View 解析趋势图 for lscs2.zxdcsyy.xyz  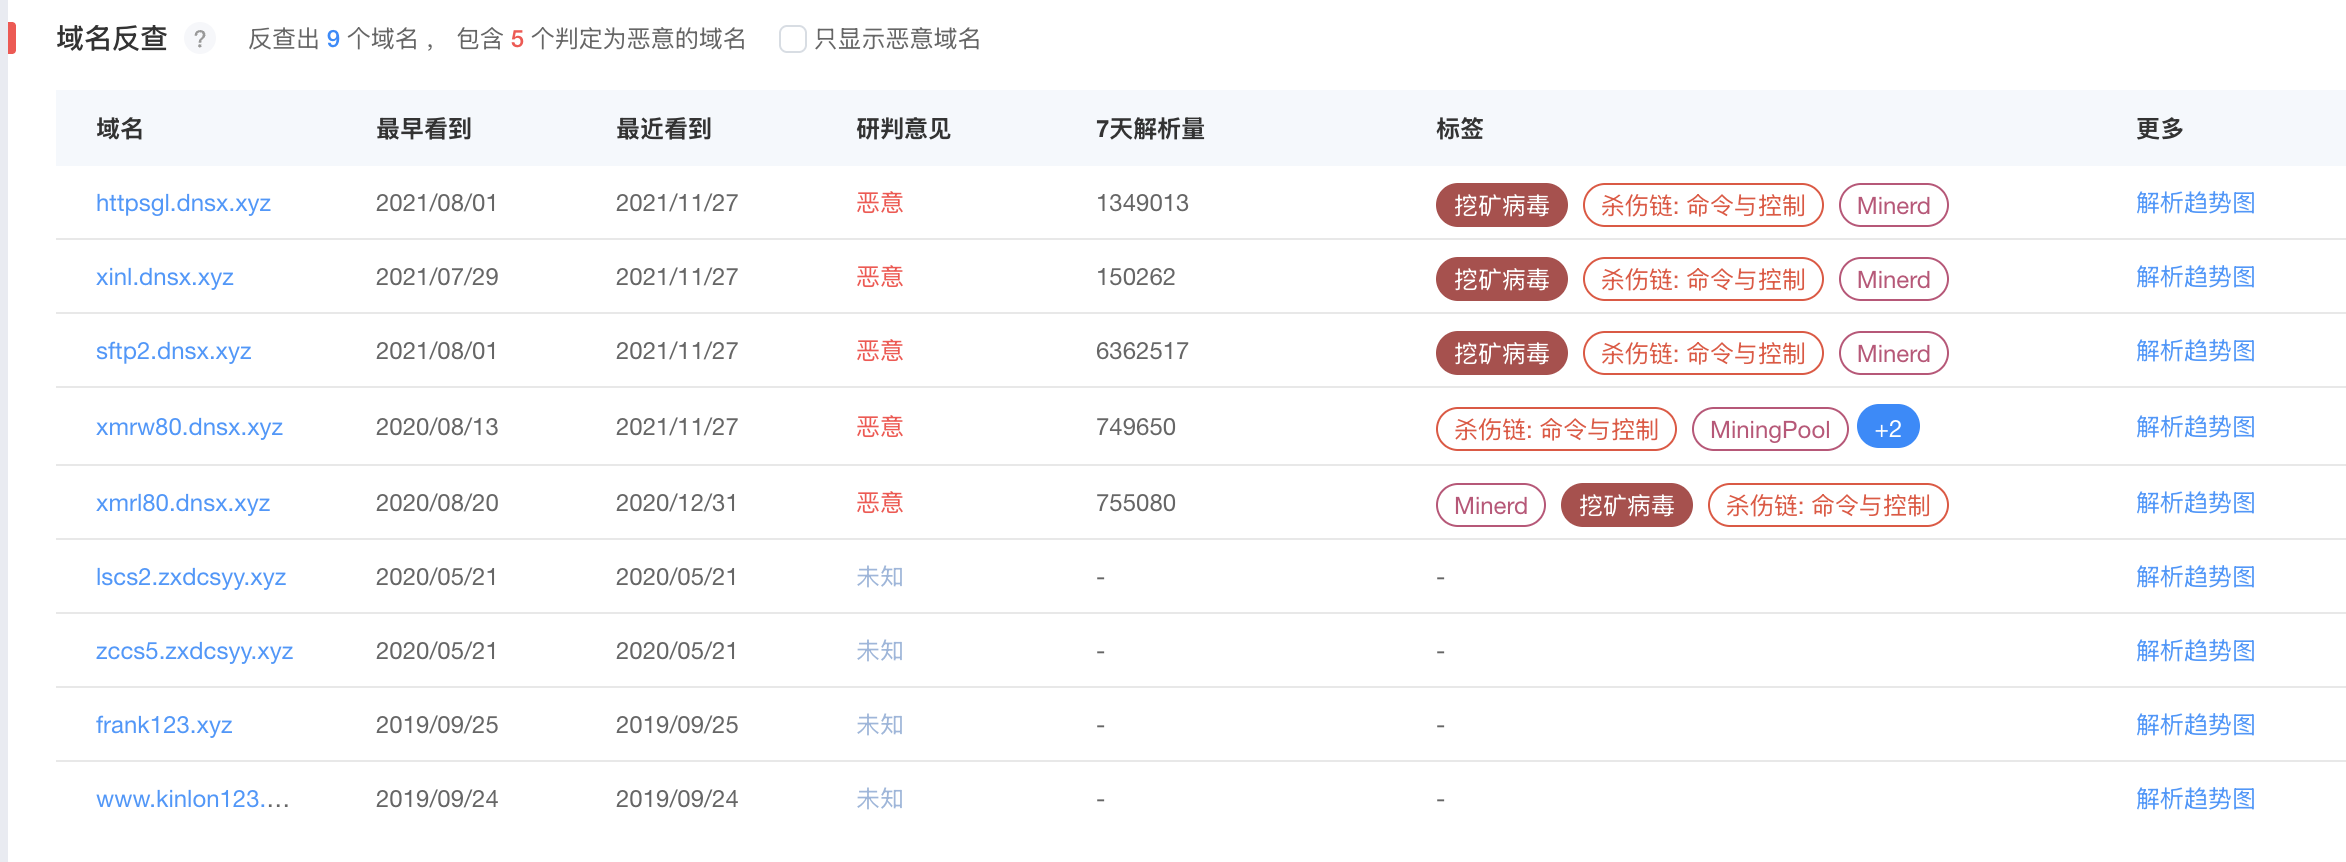point(2195,577)
